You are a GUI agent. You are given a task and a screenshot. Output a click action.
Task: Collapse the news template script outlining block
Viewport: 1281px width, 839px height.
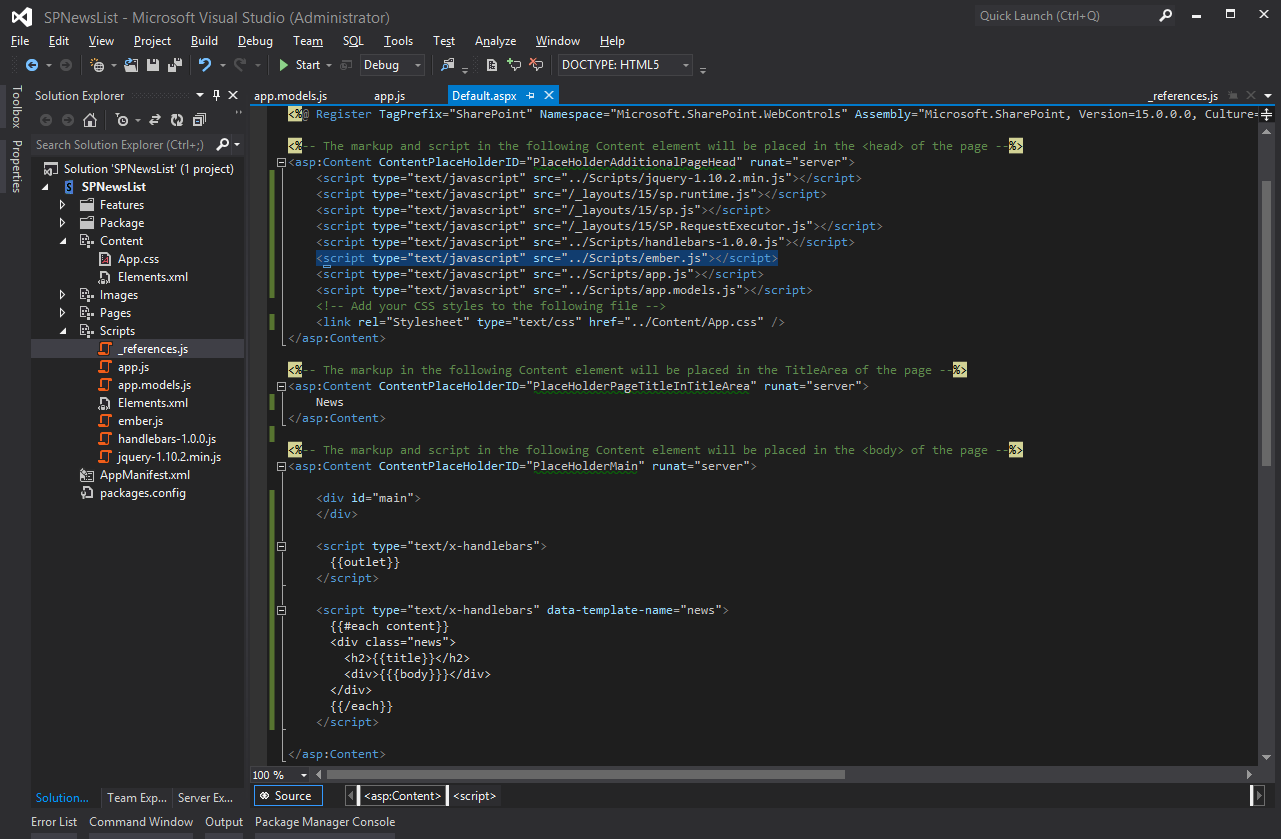click(x=282, y=610)
